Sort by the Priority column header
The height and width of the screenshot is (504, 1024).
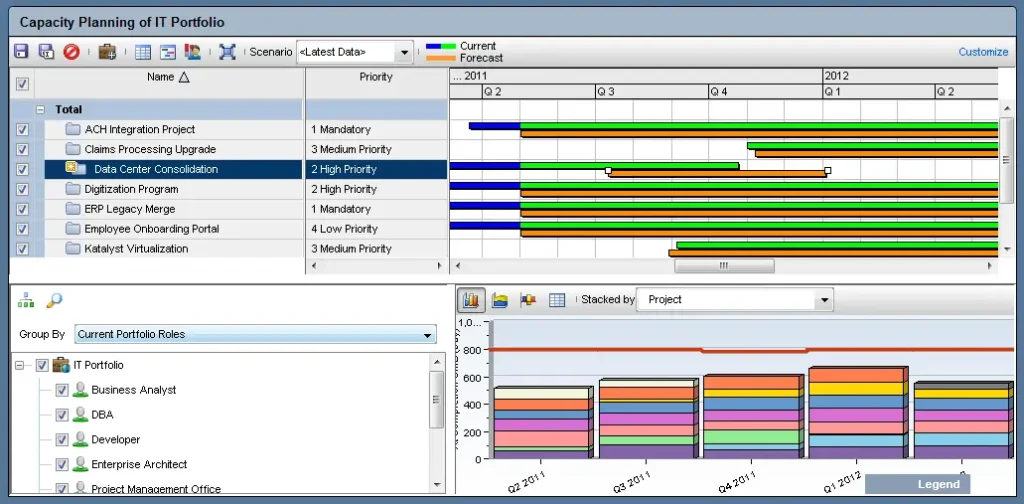pyautogui.click(x=376, y=77)
